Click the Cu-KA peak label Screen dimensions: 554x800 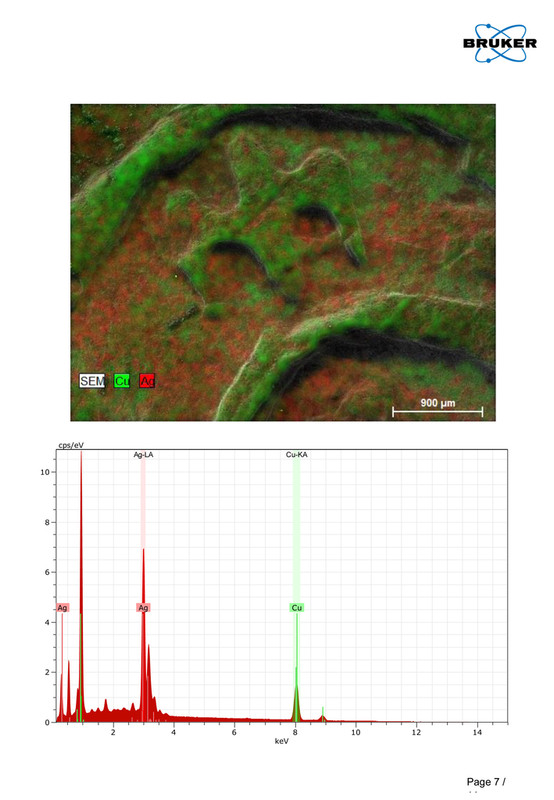(296, 455)
